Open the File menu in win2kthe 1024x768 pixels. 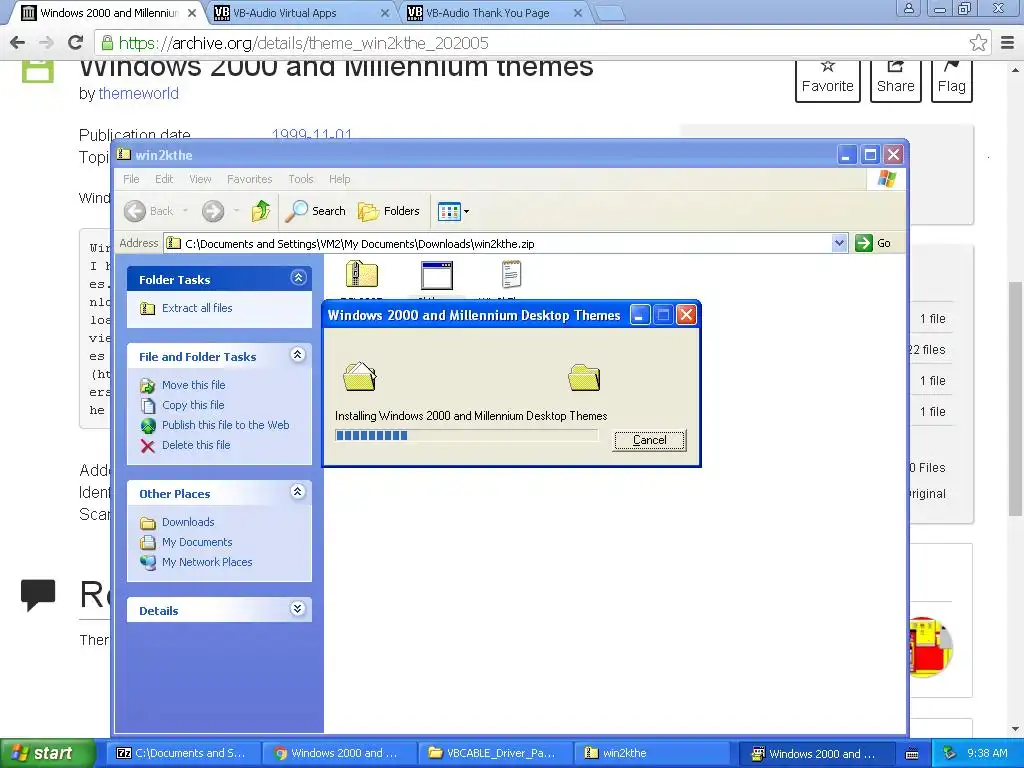tap(131, 179)
